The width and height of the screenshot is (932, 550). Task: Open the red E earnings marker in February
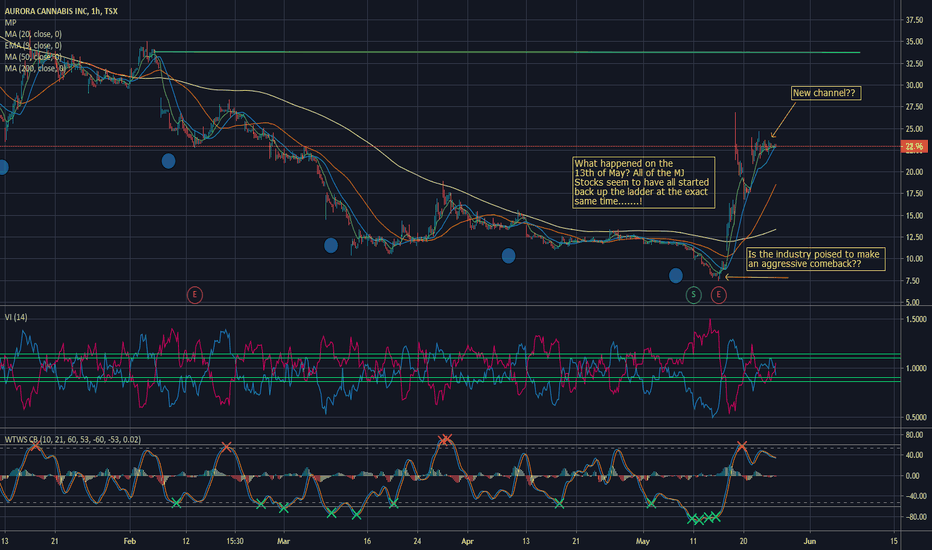[194, 294]
